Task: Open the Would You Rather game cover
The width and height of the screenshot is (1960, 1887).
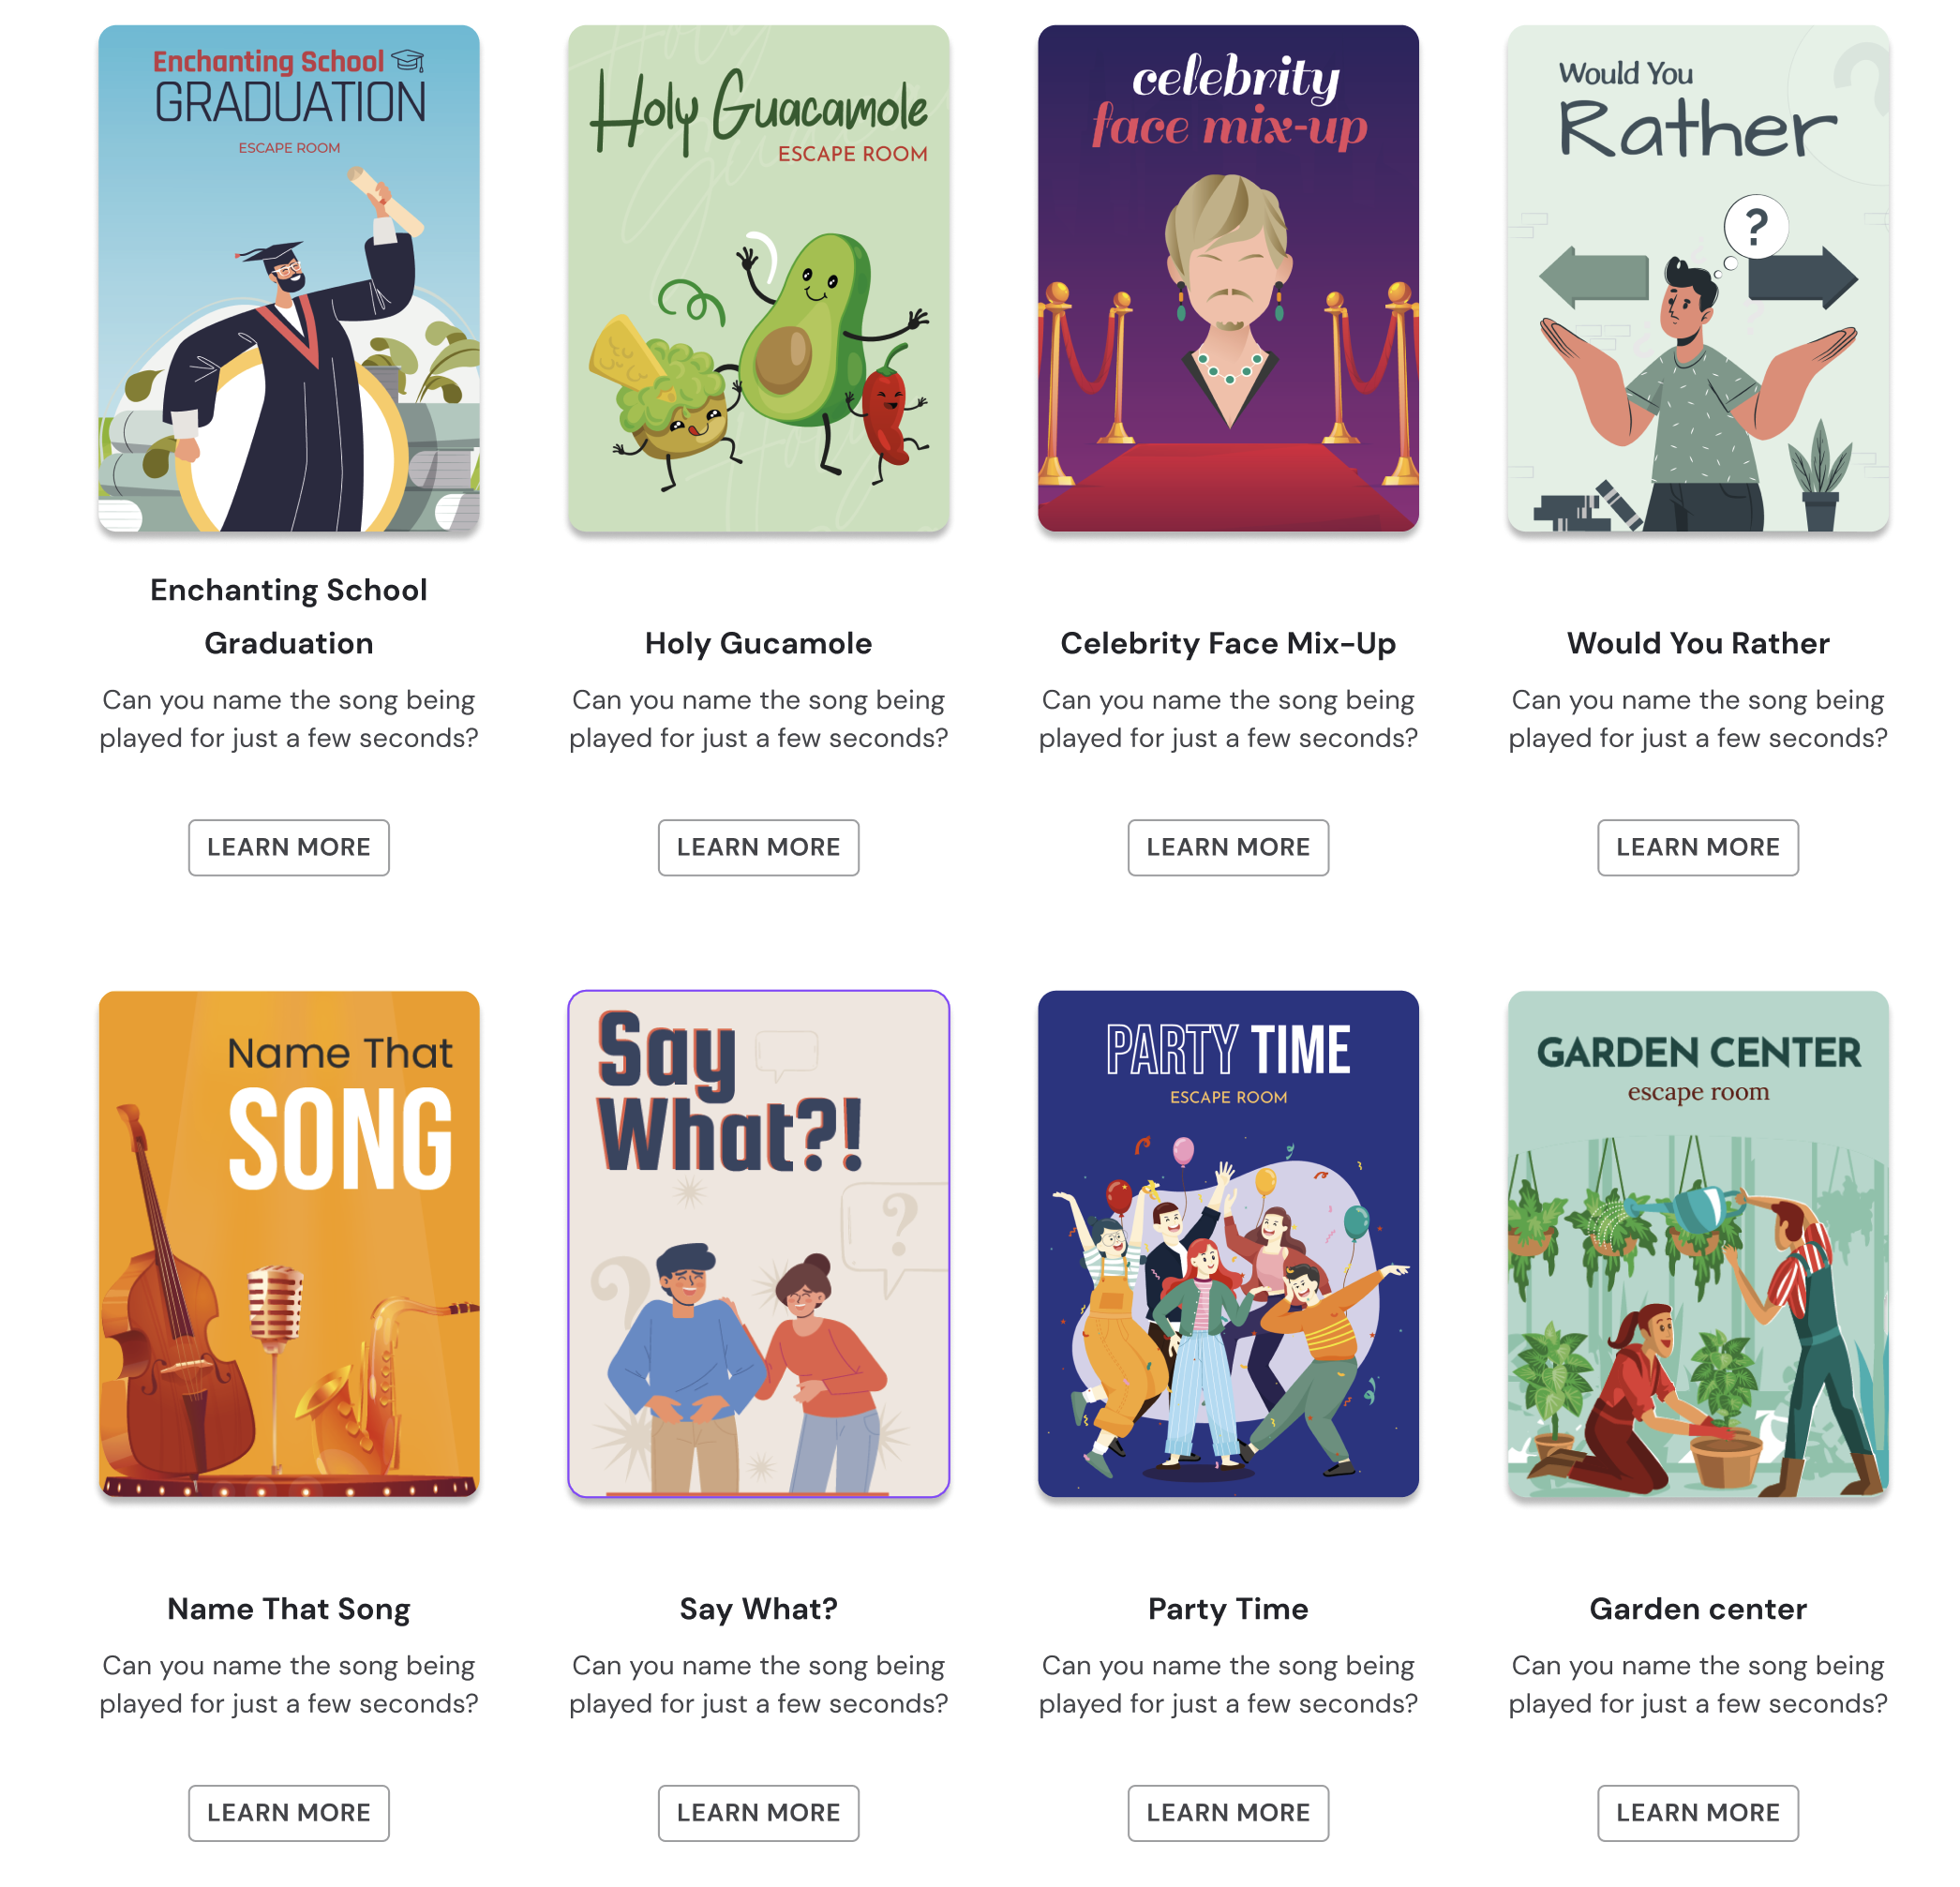Action: click(x=1698, y=278)
